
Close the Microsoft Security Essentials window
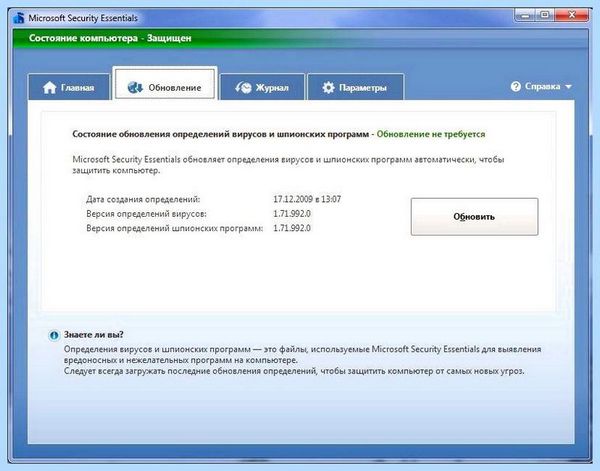point(571,15)
